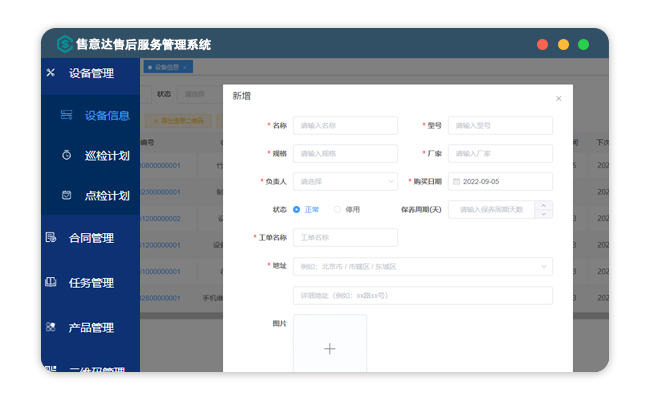Open 点检计划 in the sidebar

107,196
